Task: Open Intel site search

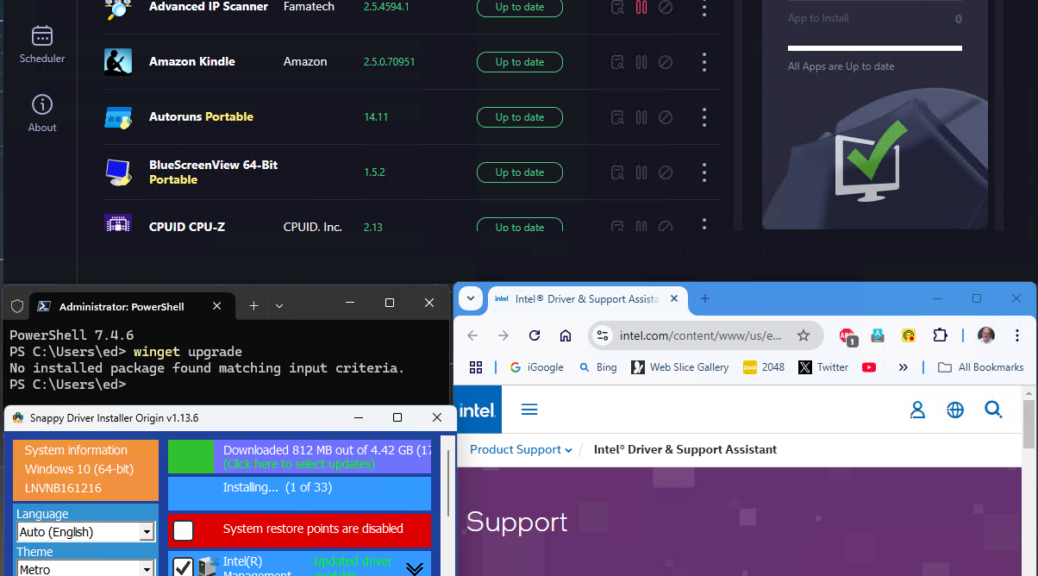Action: pyautogui.click(x=993, y=410)
